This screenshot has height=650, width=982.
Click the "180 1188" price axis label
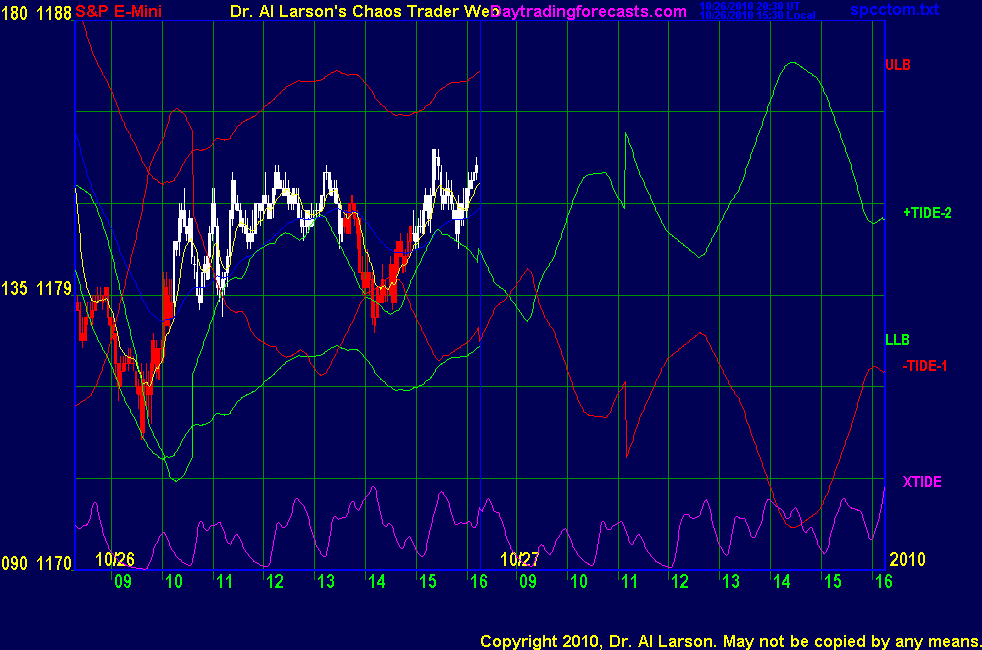coord(36,13)
